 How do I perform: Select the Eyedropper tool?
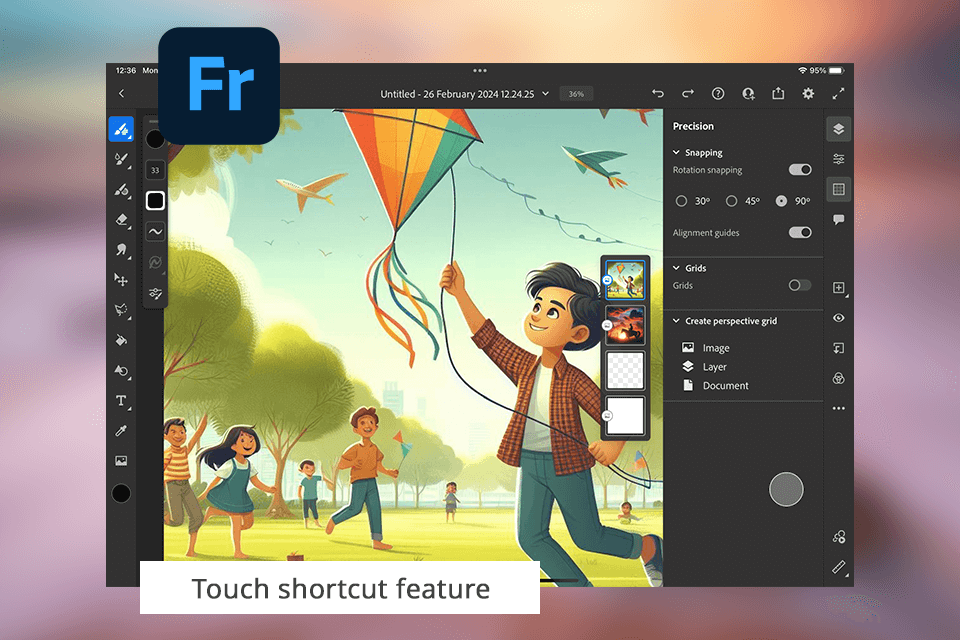tap(121, 431)
